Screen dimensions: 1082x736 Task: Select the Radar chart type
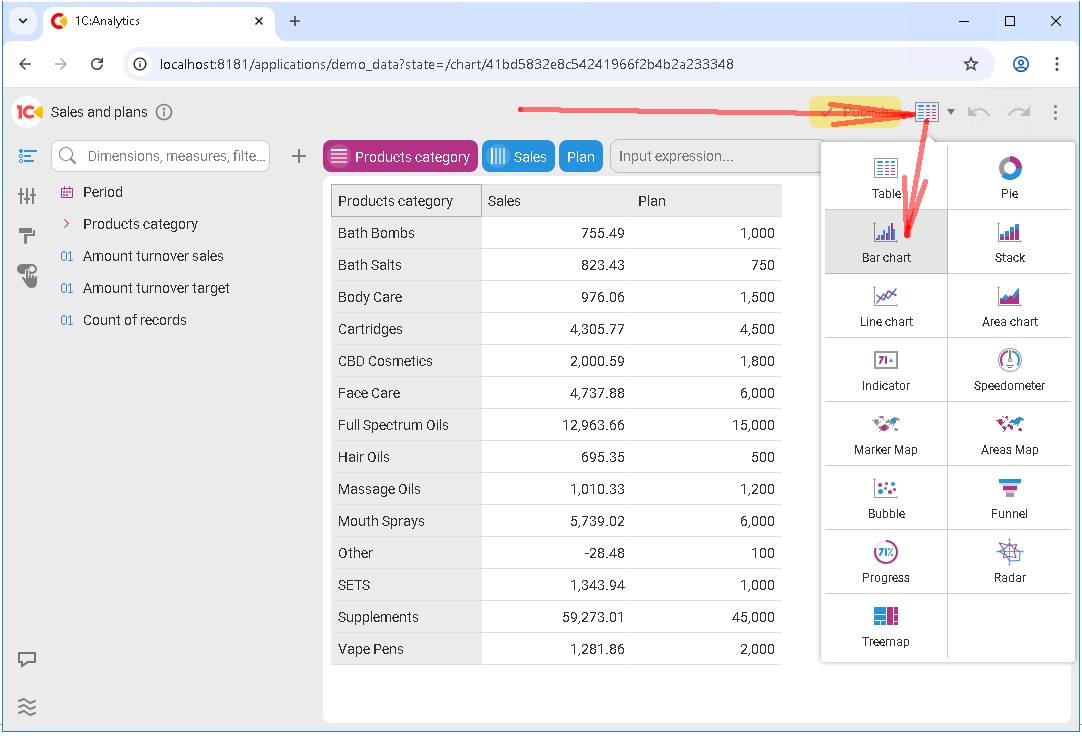1009,561
